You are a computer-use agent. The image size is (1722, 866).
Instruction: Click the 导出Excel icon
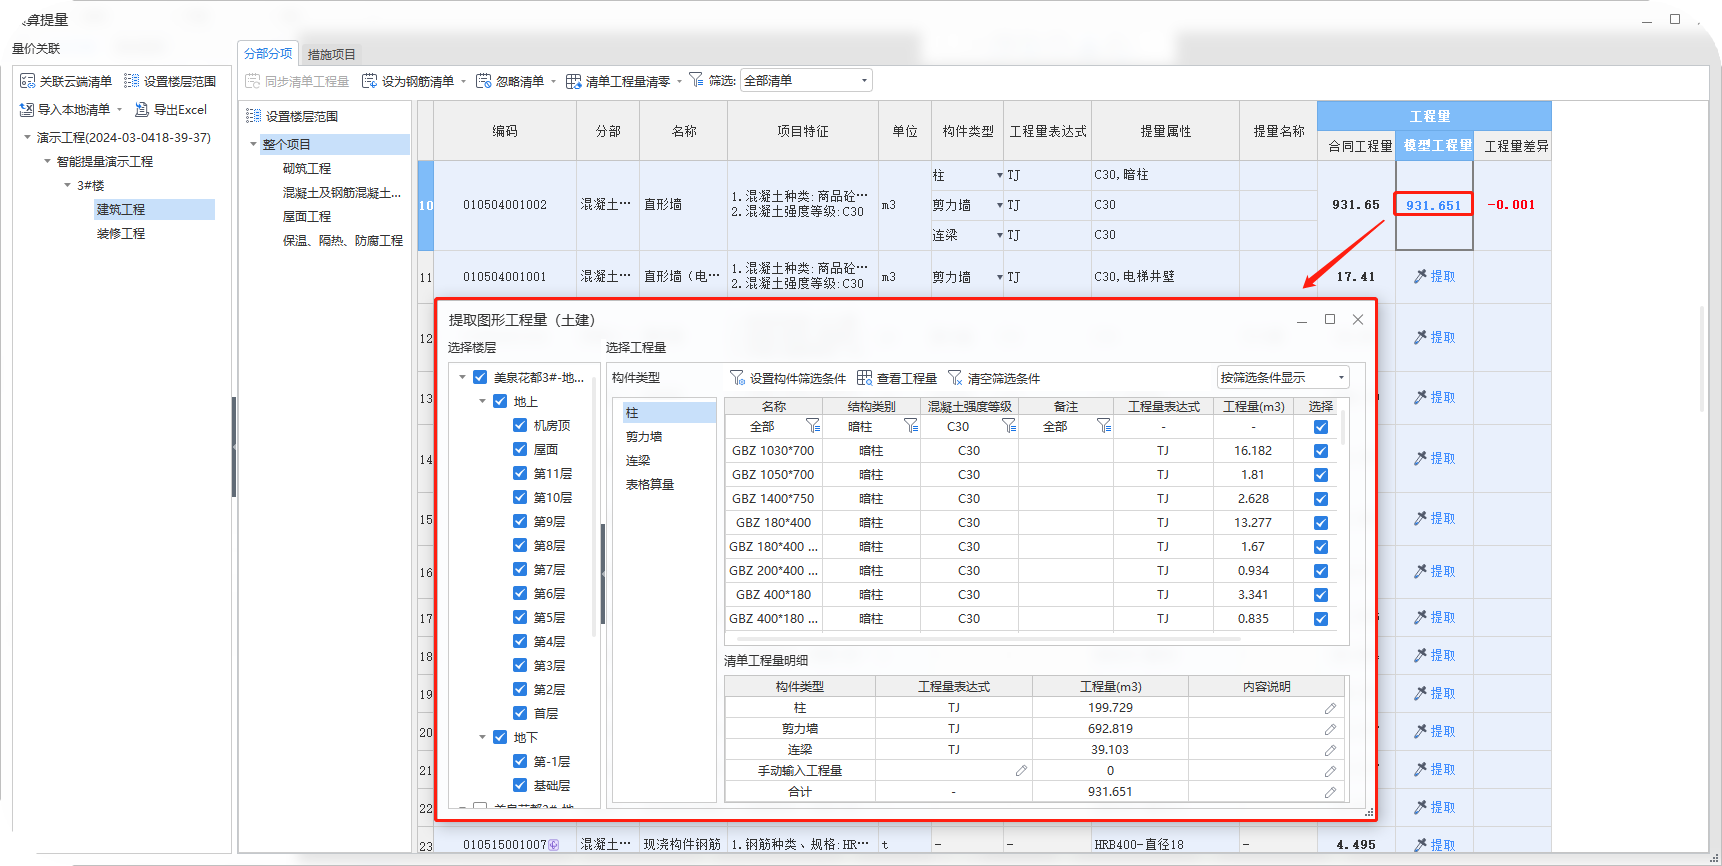tap(142, 109)
